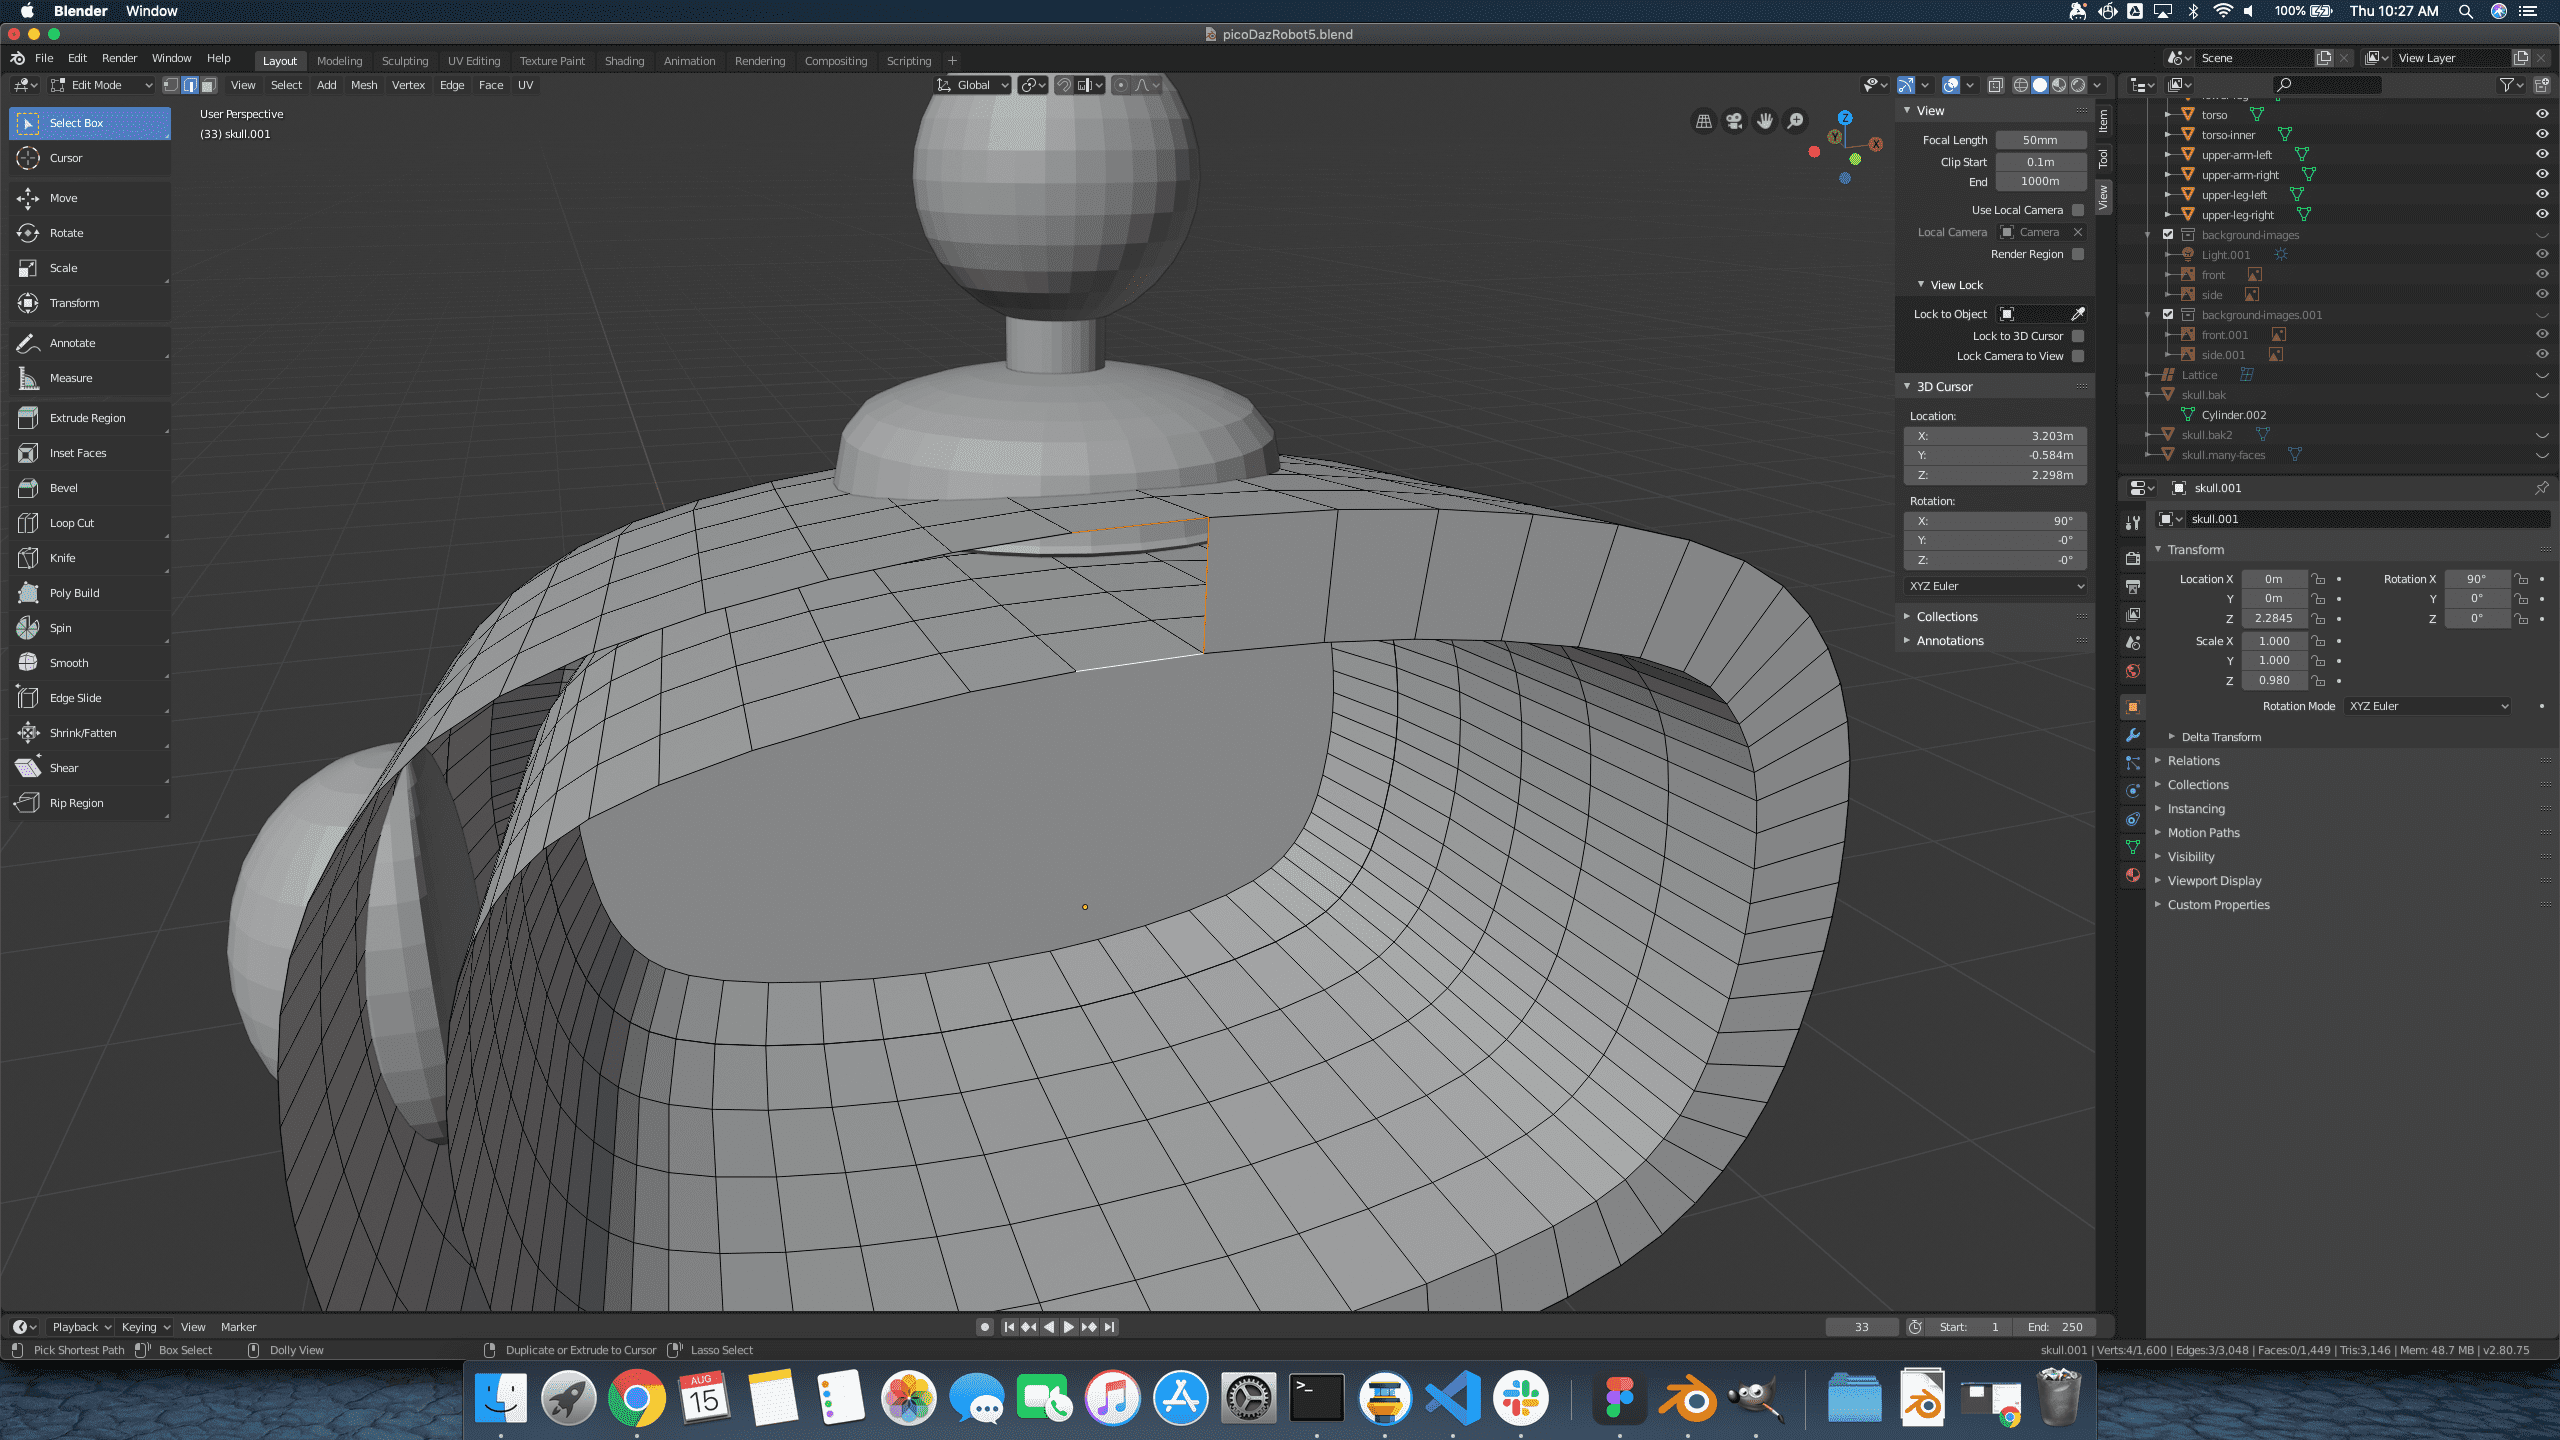The width and height of the screenshot is (2560, 1440).
Task: Choose the Measure tool
Action: point(89,378)
